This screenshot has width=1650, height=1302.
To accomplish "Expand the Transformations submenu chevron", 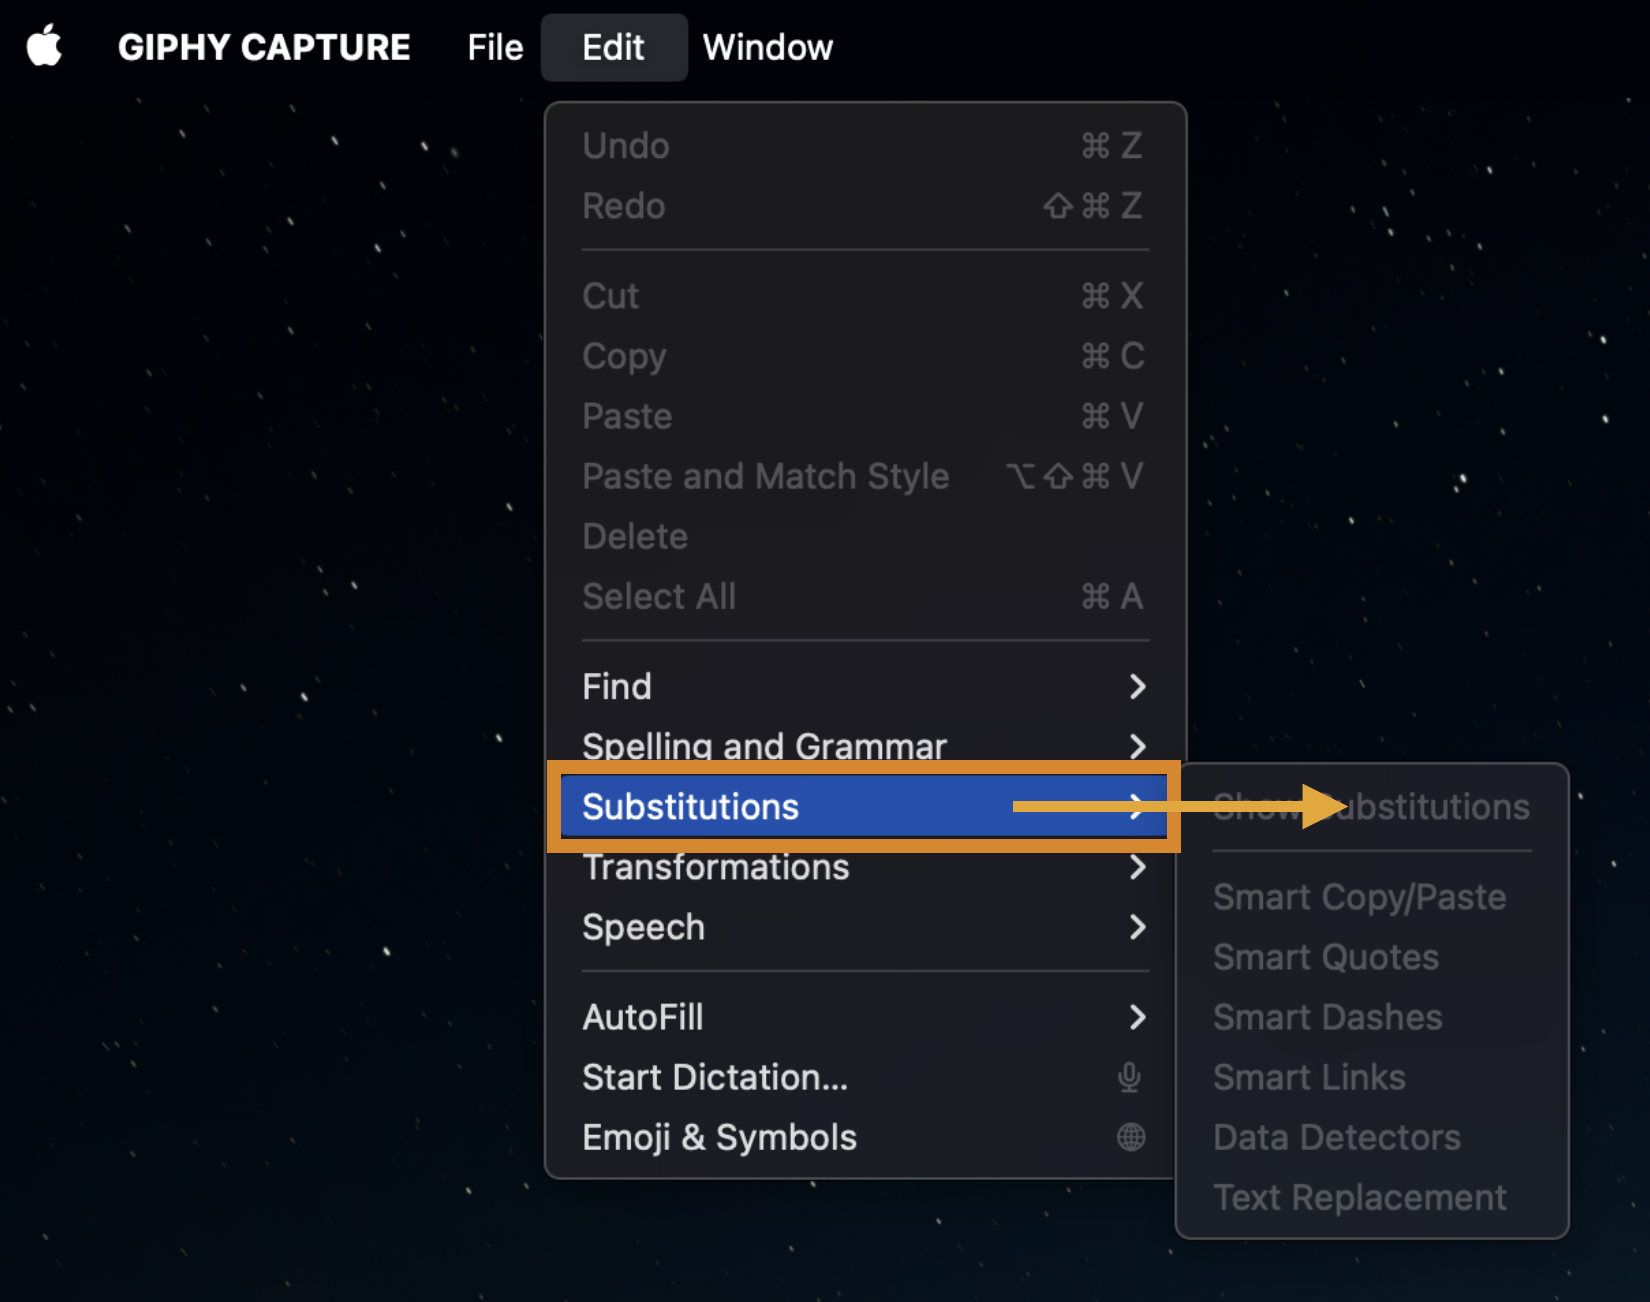I will 1137,867.
